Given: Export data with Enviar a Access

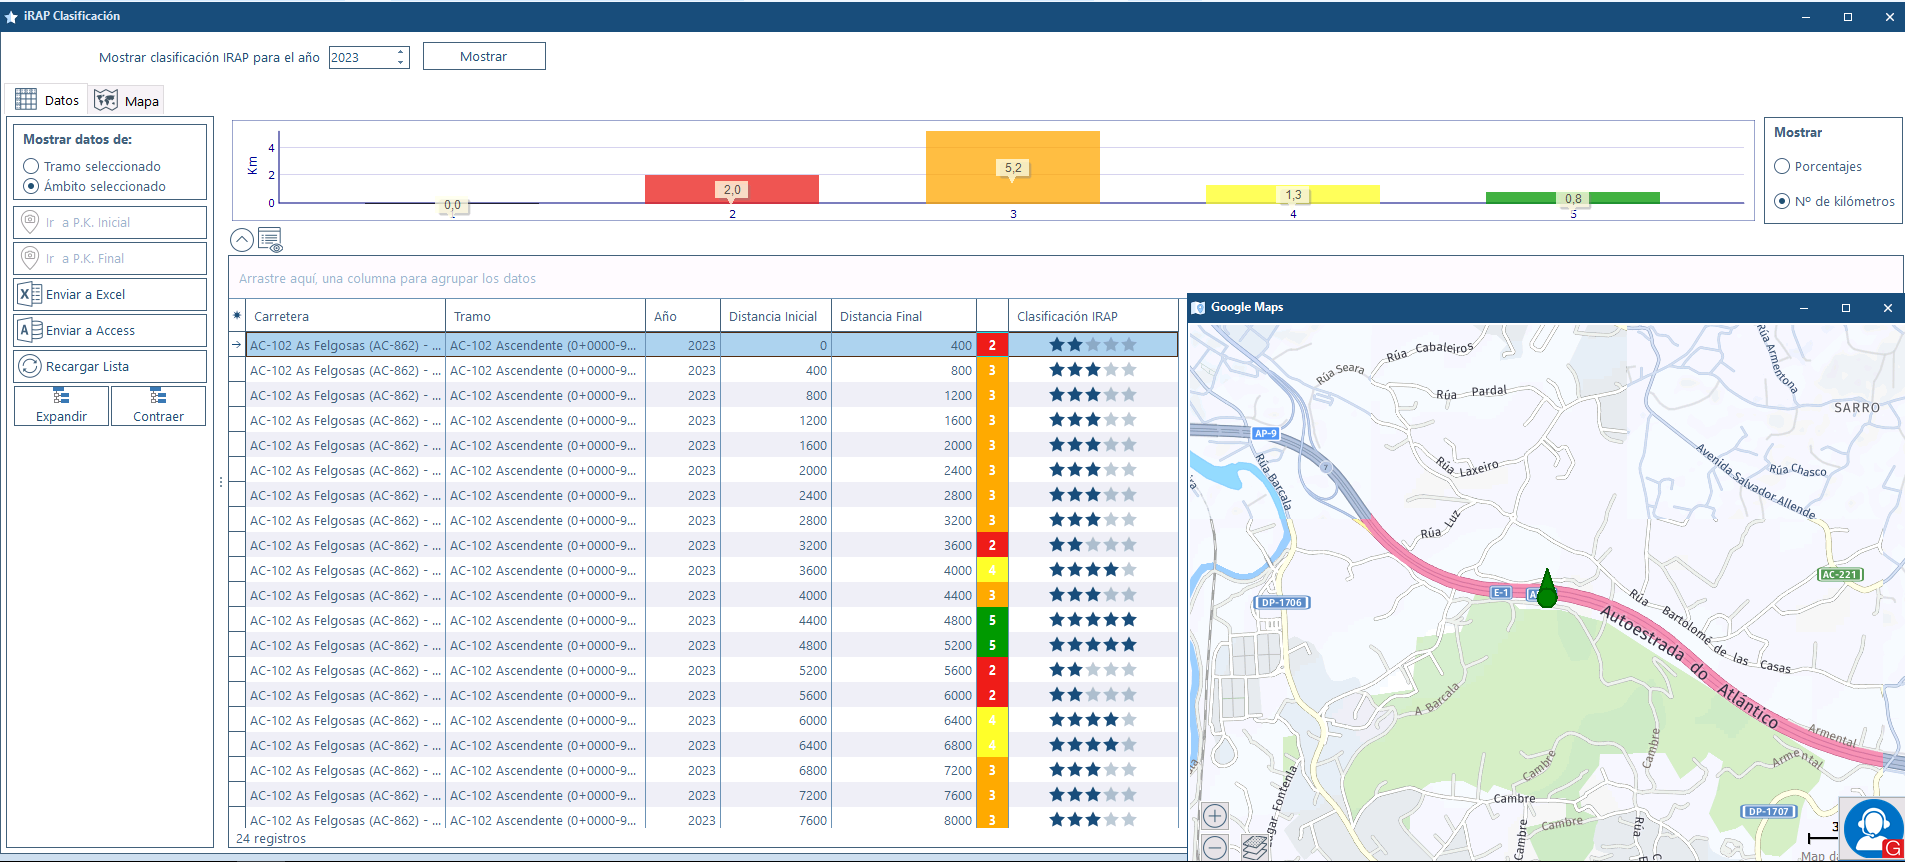Looking at the screenshot, I should [109, 331].
